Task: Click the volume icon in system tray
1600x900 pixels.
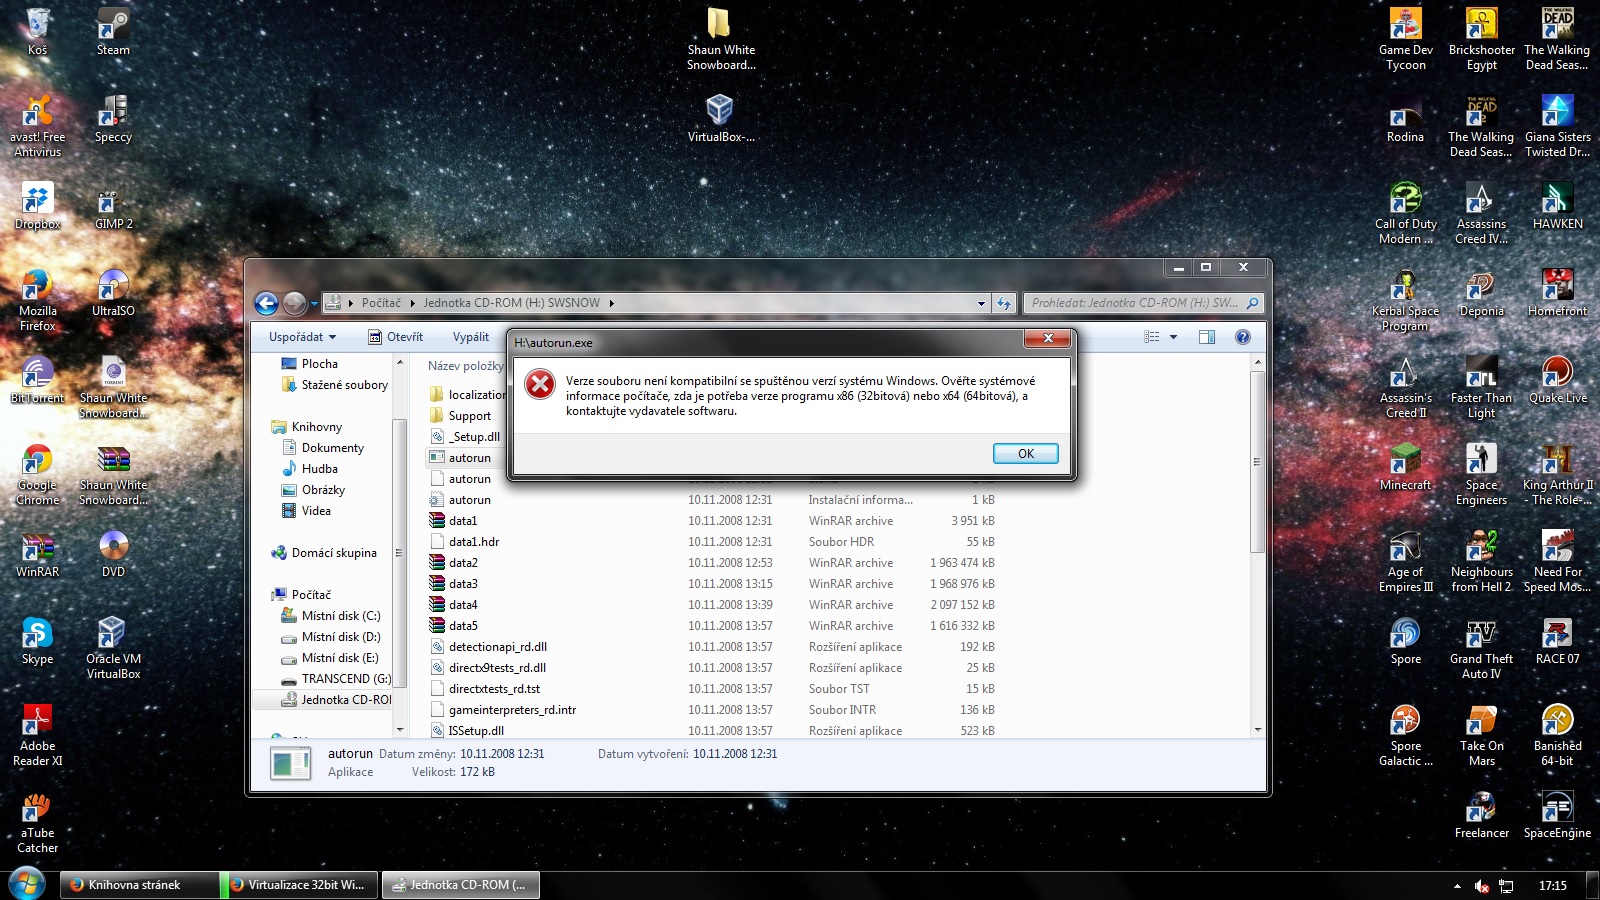Action: coord(1481,886)
